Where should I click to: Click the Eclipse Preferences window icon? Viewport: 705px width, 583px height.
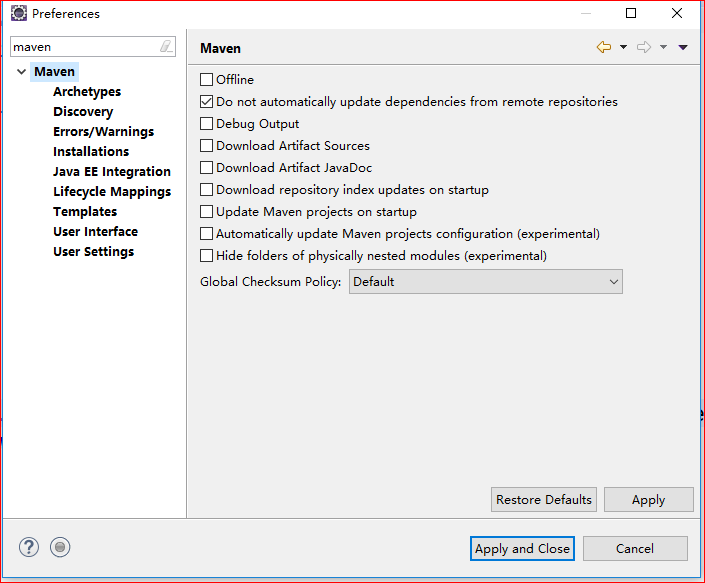(x=19, y=13)
